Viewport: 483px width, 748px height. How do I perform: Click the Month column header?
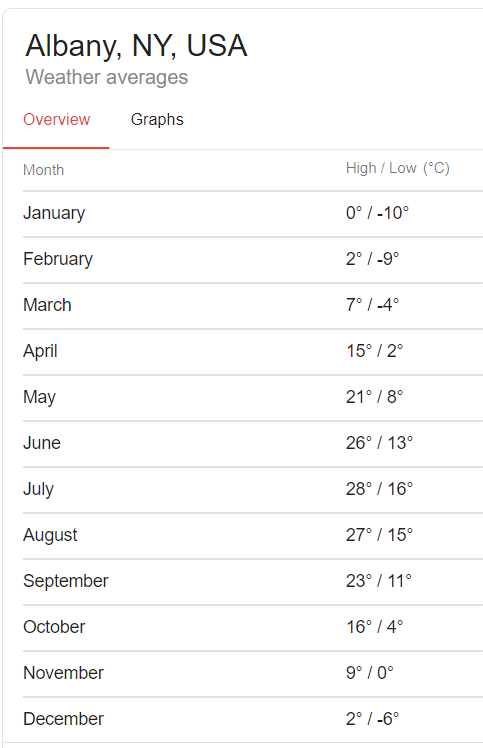pos(43,170)
